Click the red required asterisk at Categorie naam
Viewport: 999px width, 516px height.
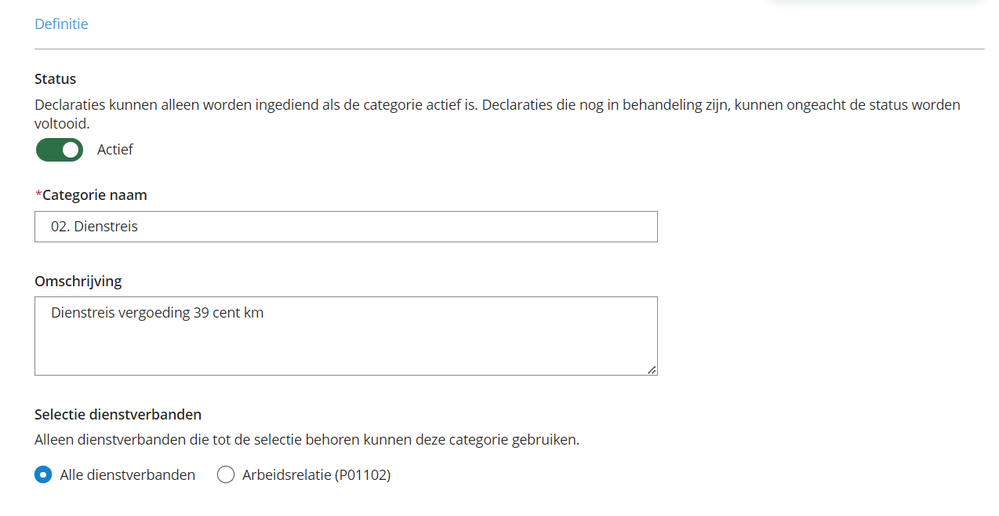(38, 194)
